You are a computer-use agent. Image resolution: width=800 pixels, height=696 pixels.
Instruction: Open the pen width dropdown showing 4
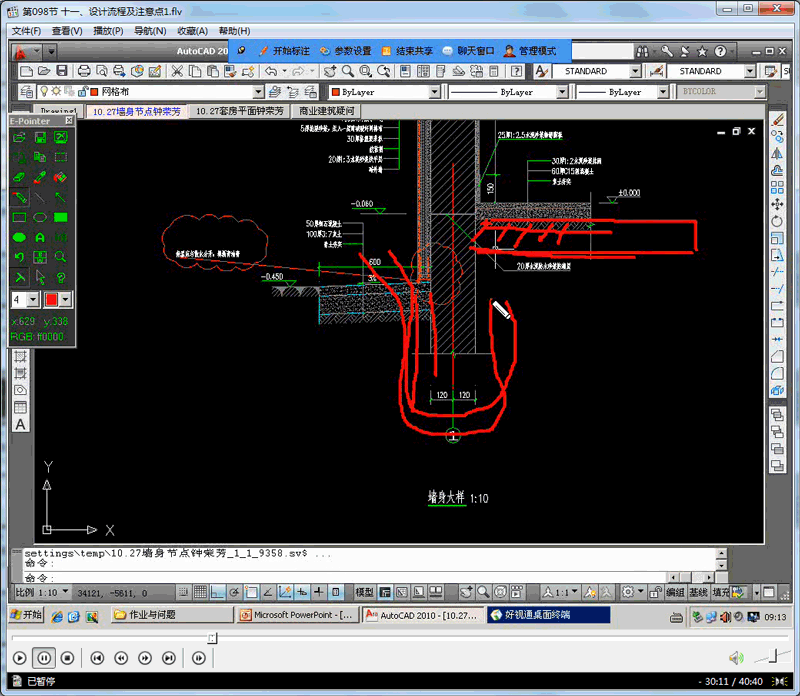(x=33, y=300)
